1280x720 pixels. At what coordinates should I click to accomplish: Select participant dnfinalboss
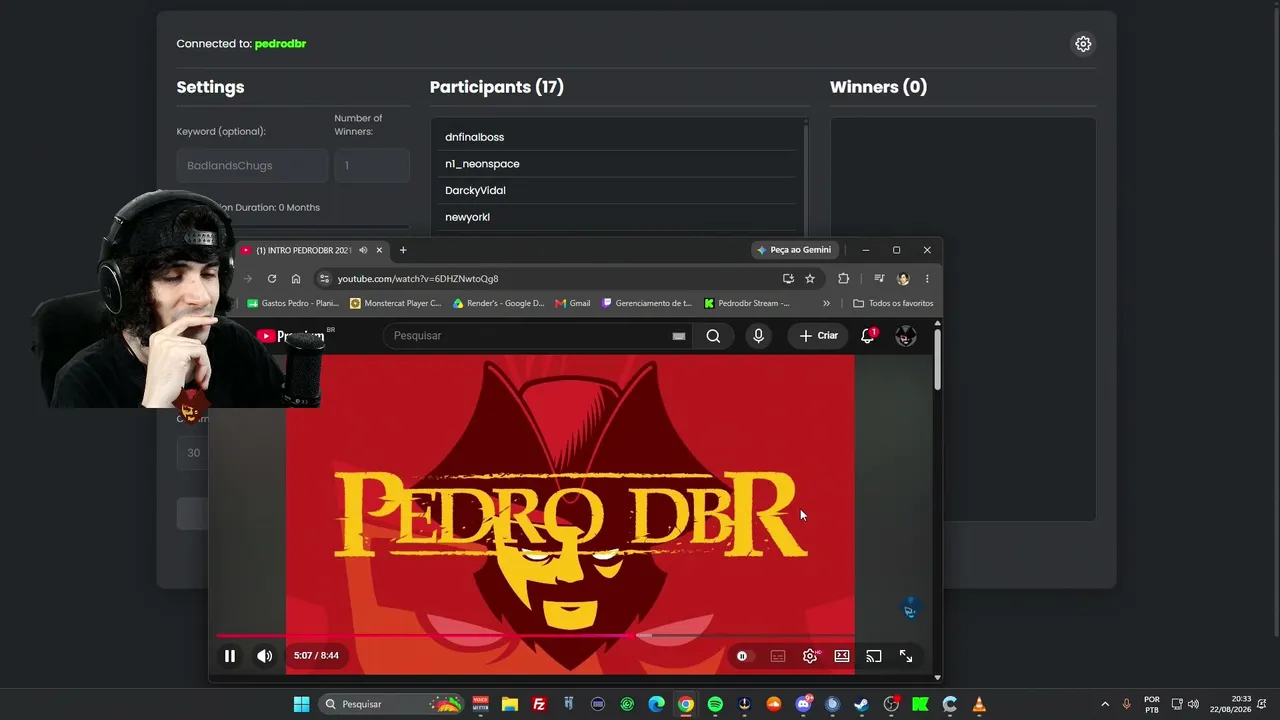point(616,137)
